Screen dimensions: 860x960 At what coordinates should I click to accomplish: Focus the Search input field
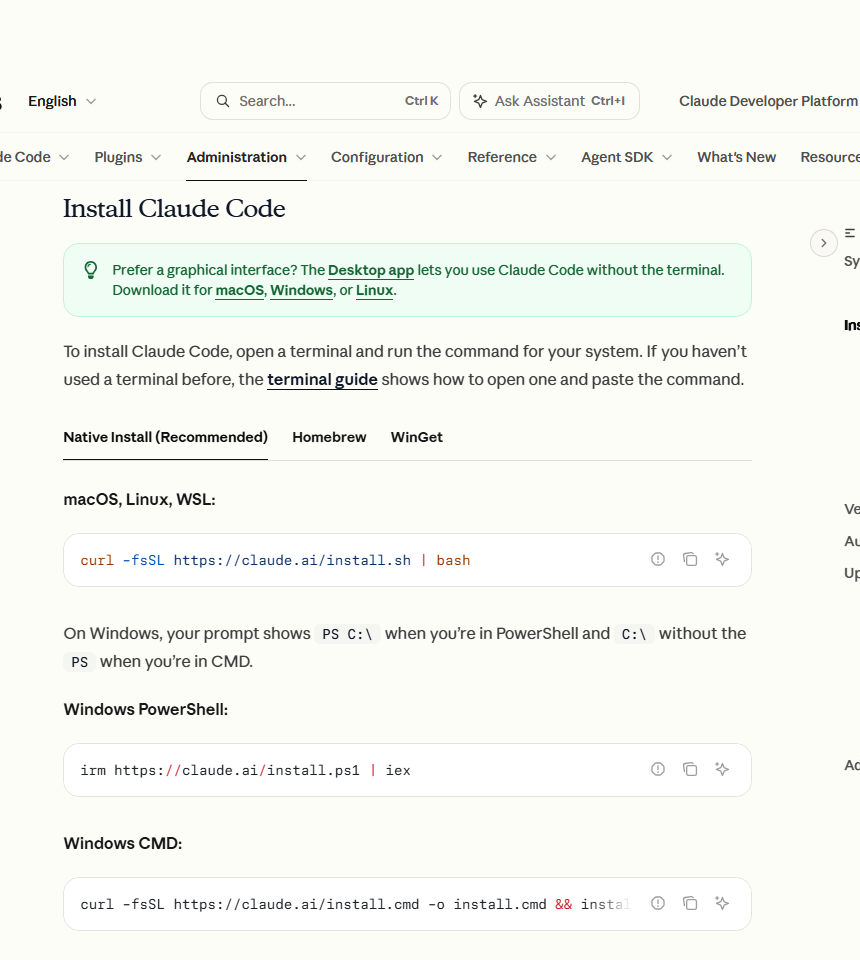325,101
